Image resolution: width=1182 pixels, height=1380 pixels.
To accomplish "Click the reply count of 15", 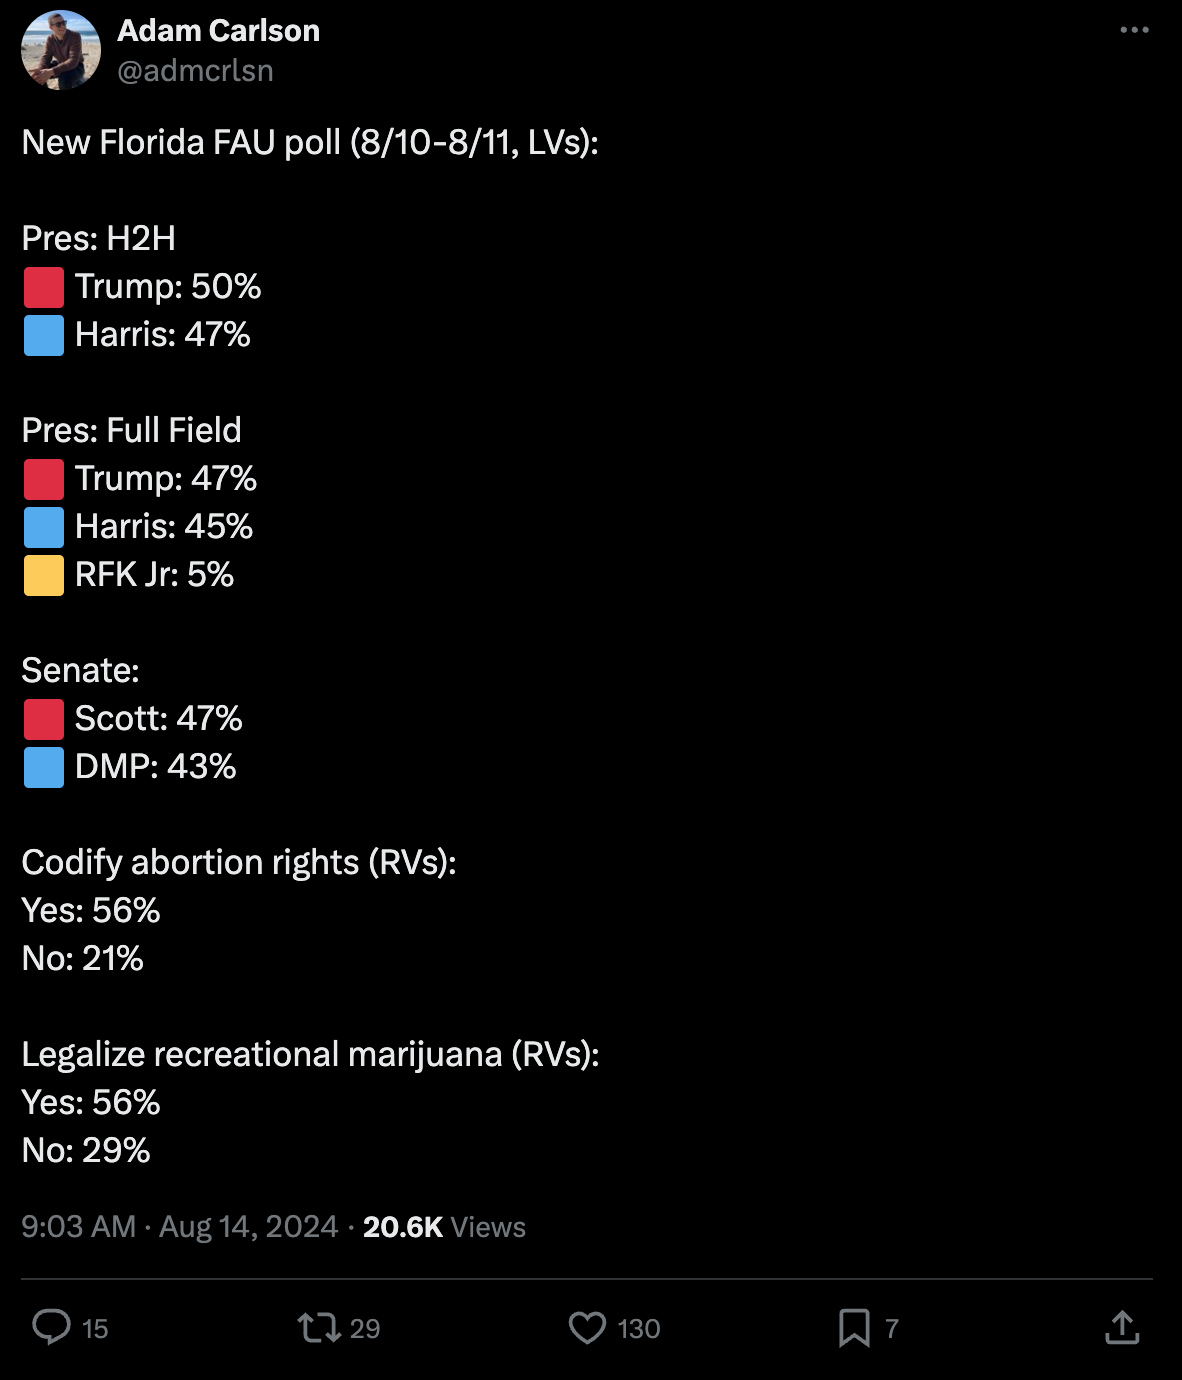I will 95,1329.
